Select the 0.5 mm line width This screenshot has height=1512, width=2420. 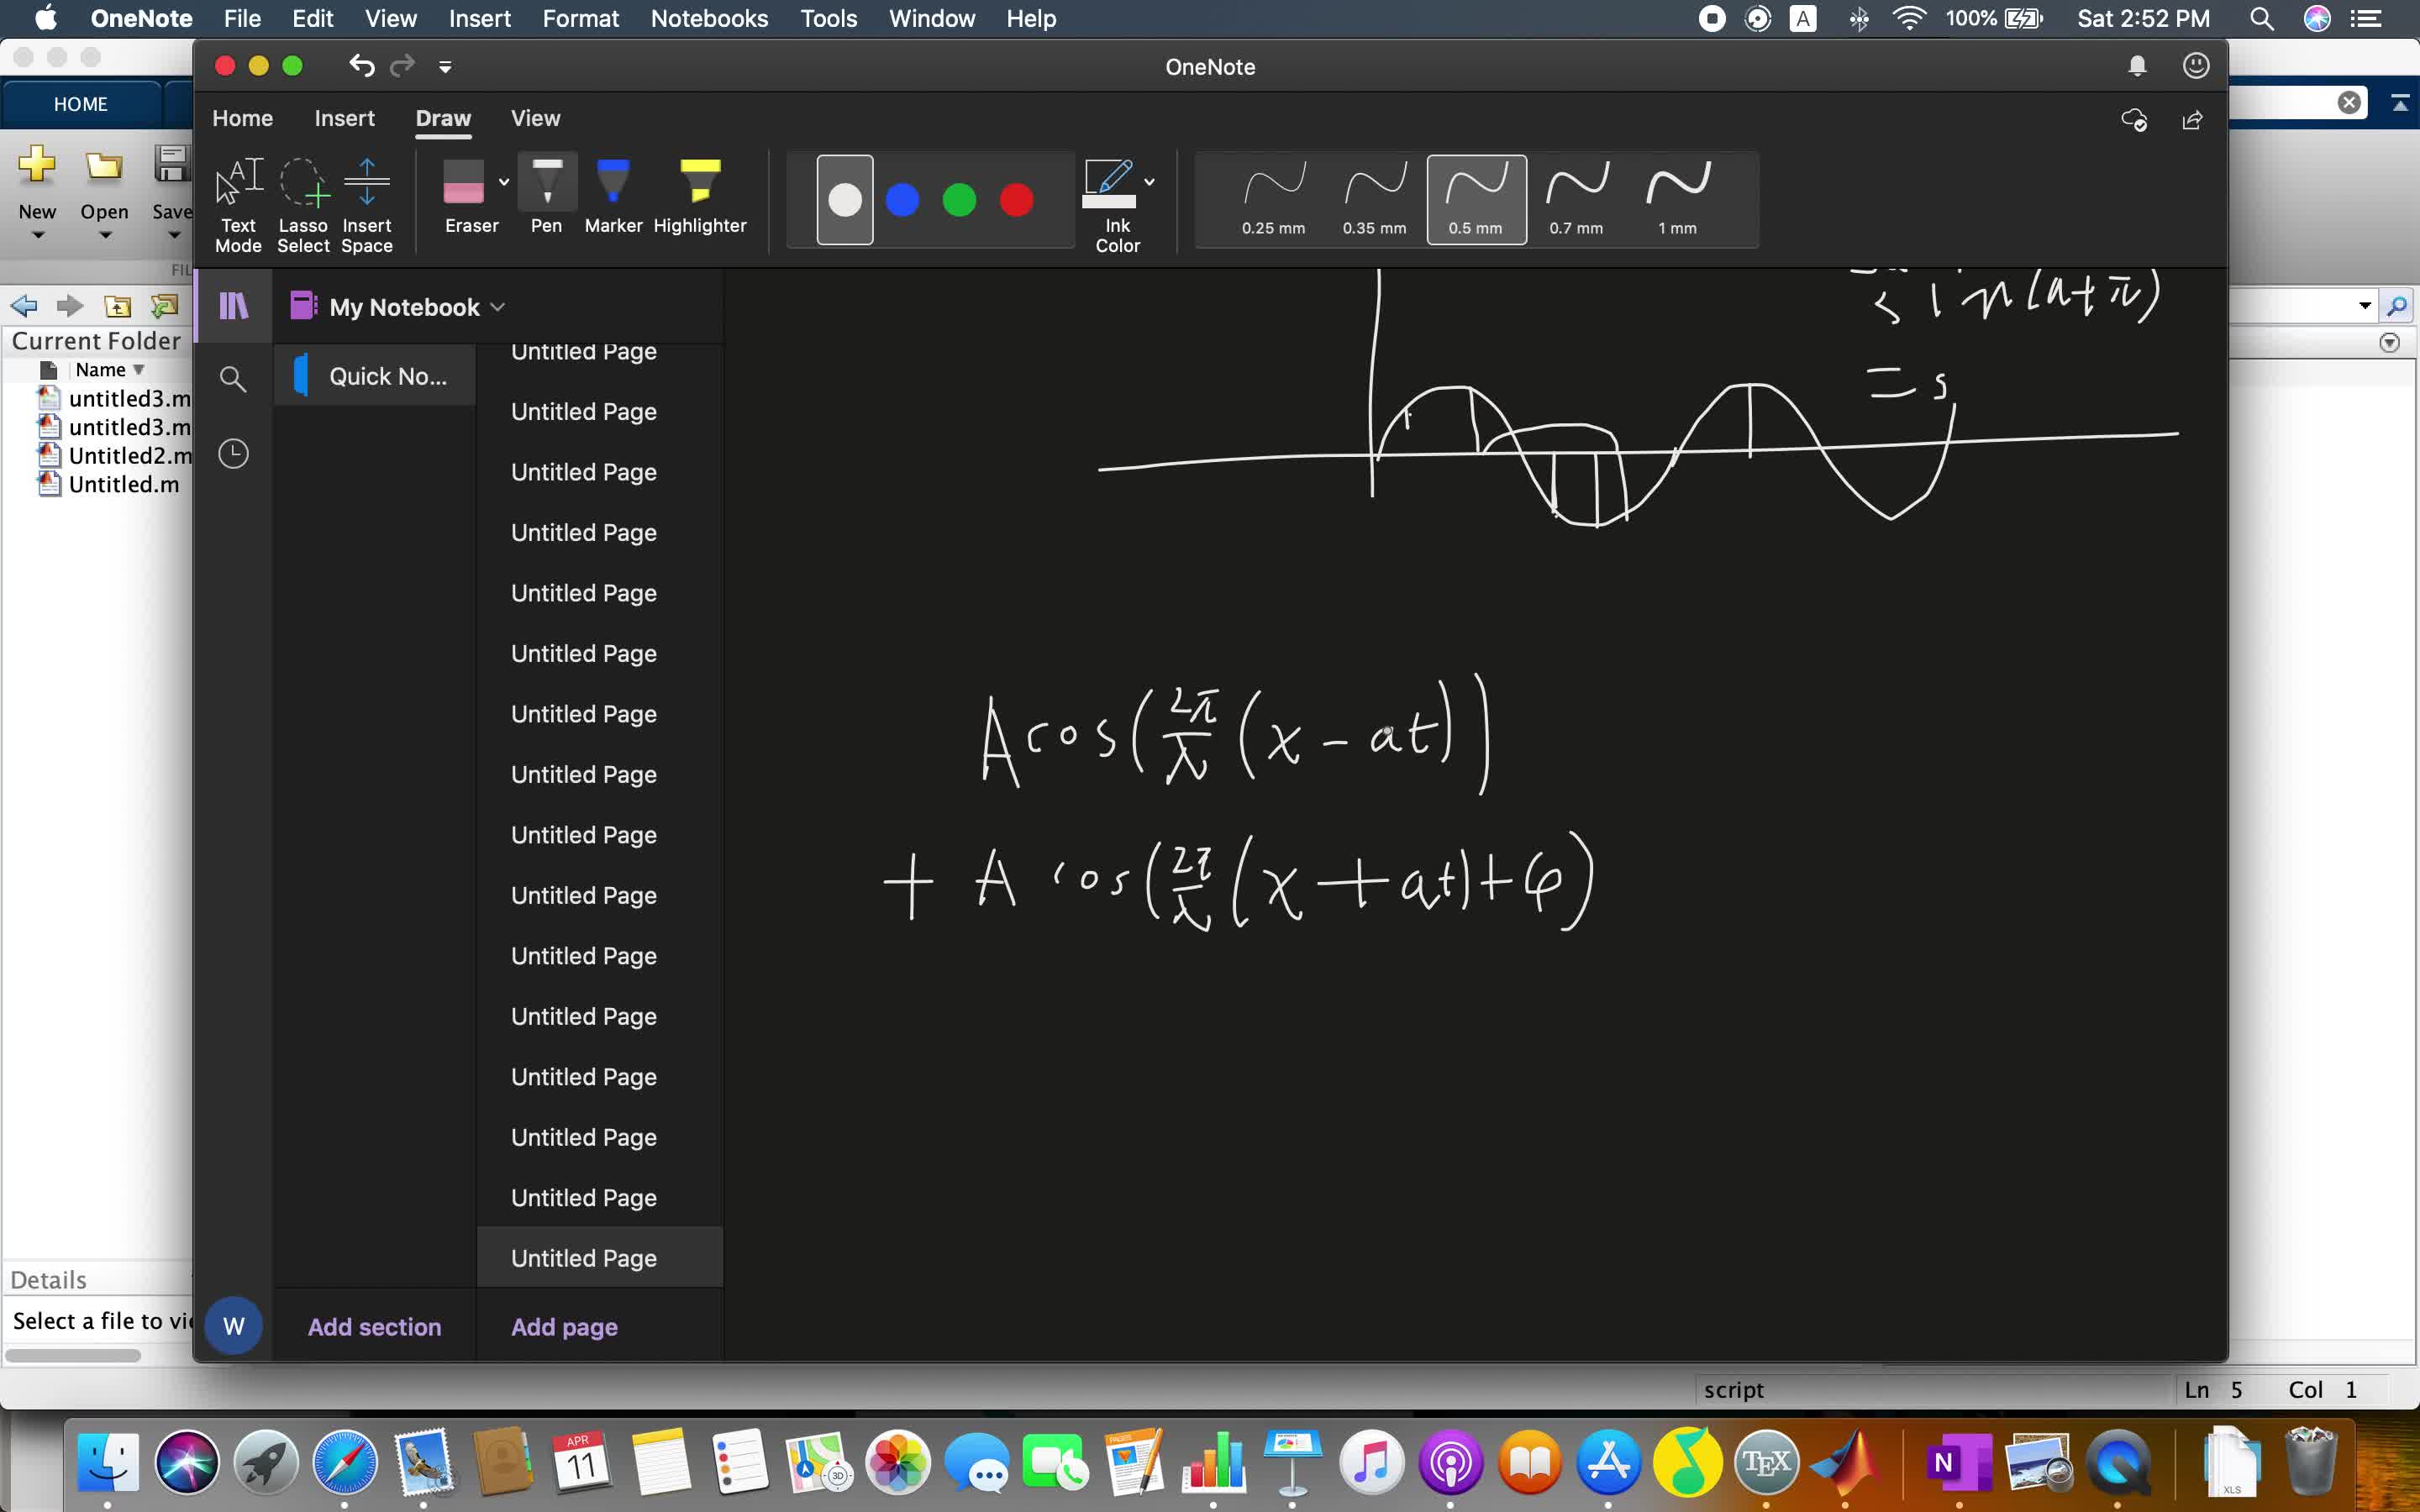(x=1476, y=197)
